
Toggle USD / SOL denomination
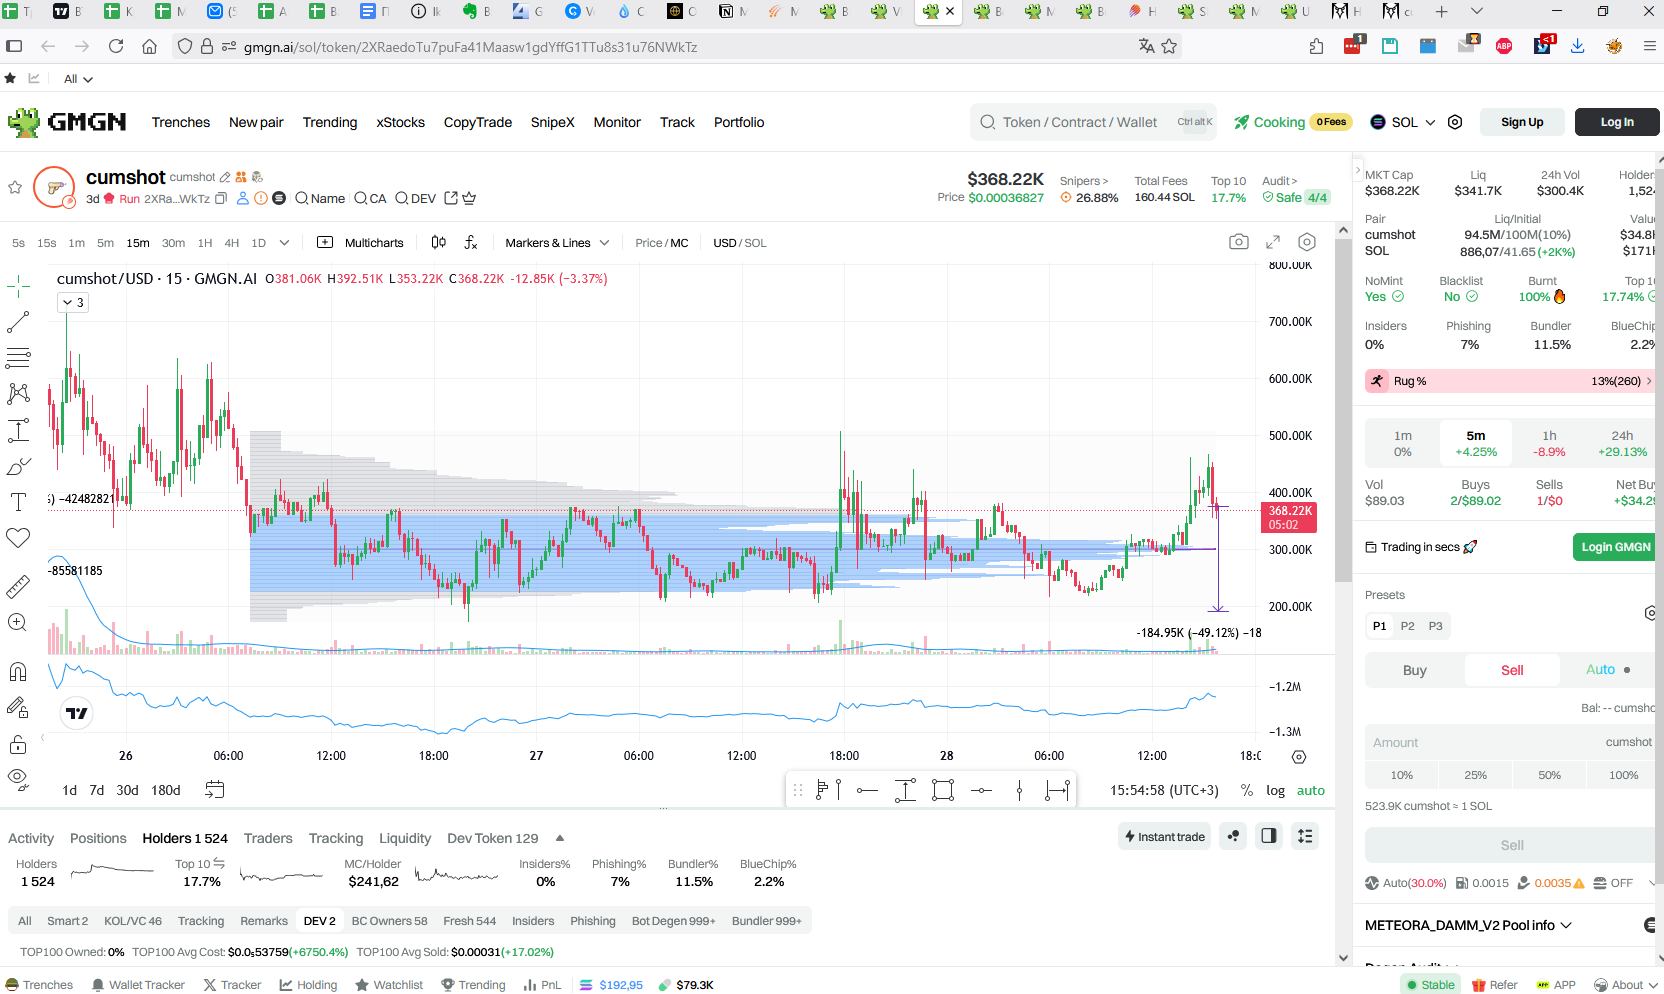click(740, 242)
